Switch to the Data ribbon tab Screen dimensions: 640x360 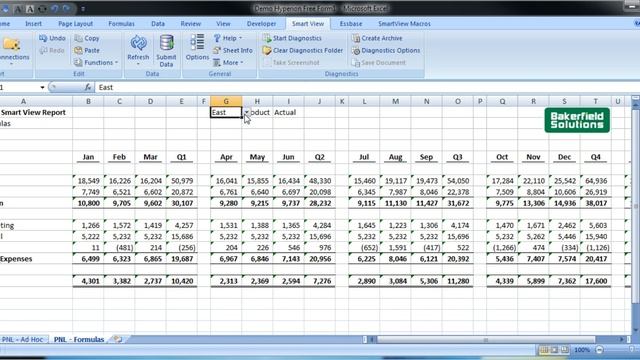[x=158, y=24]
